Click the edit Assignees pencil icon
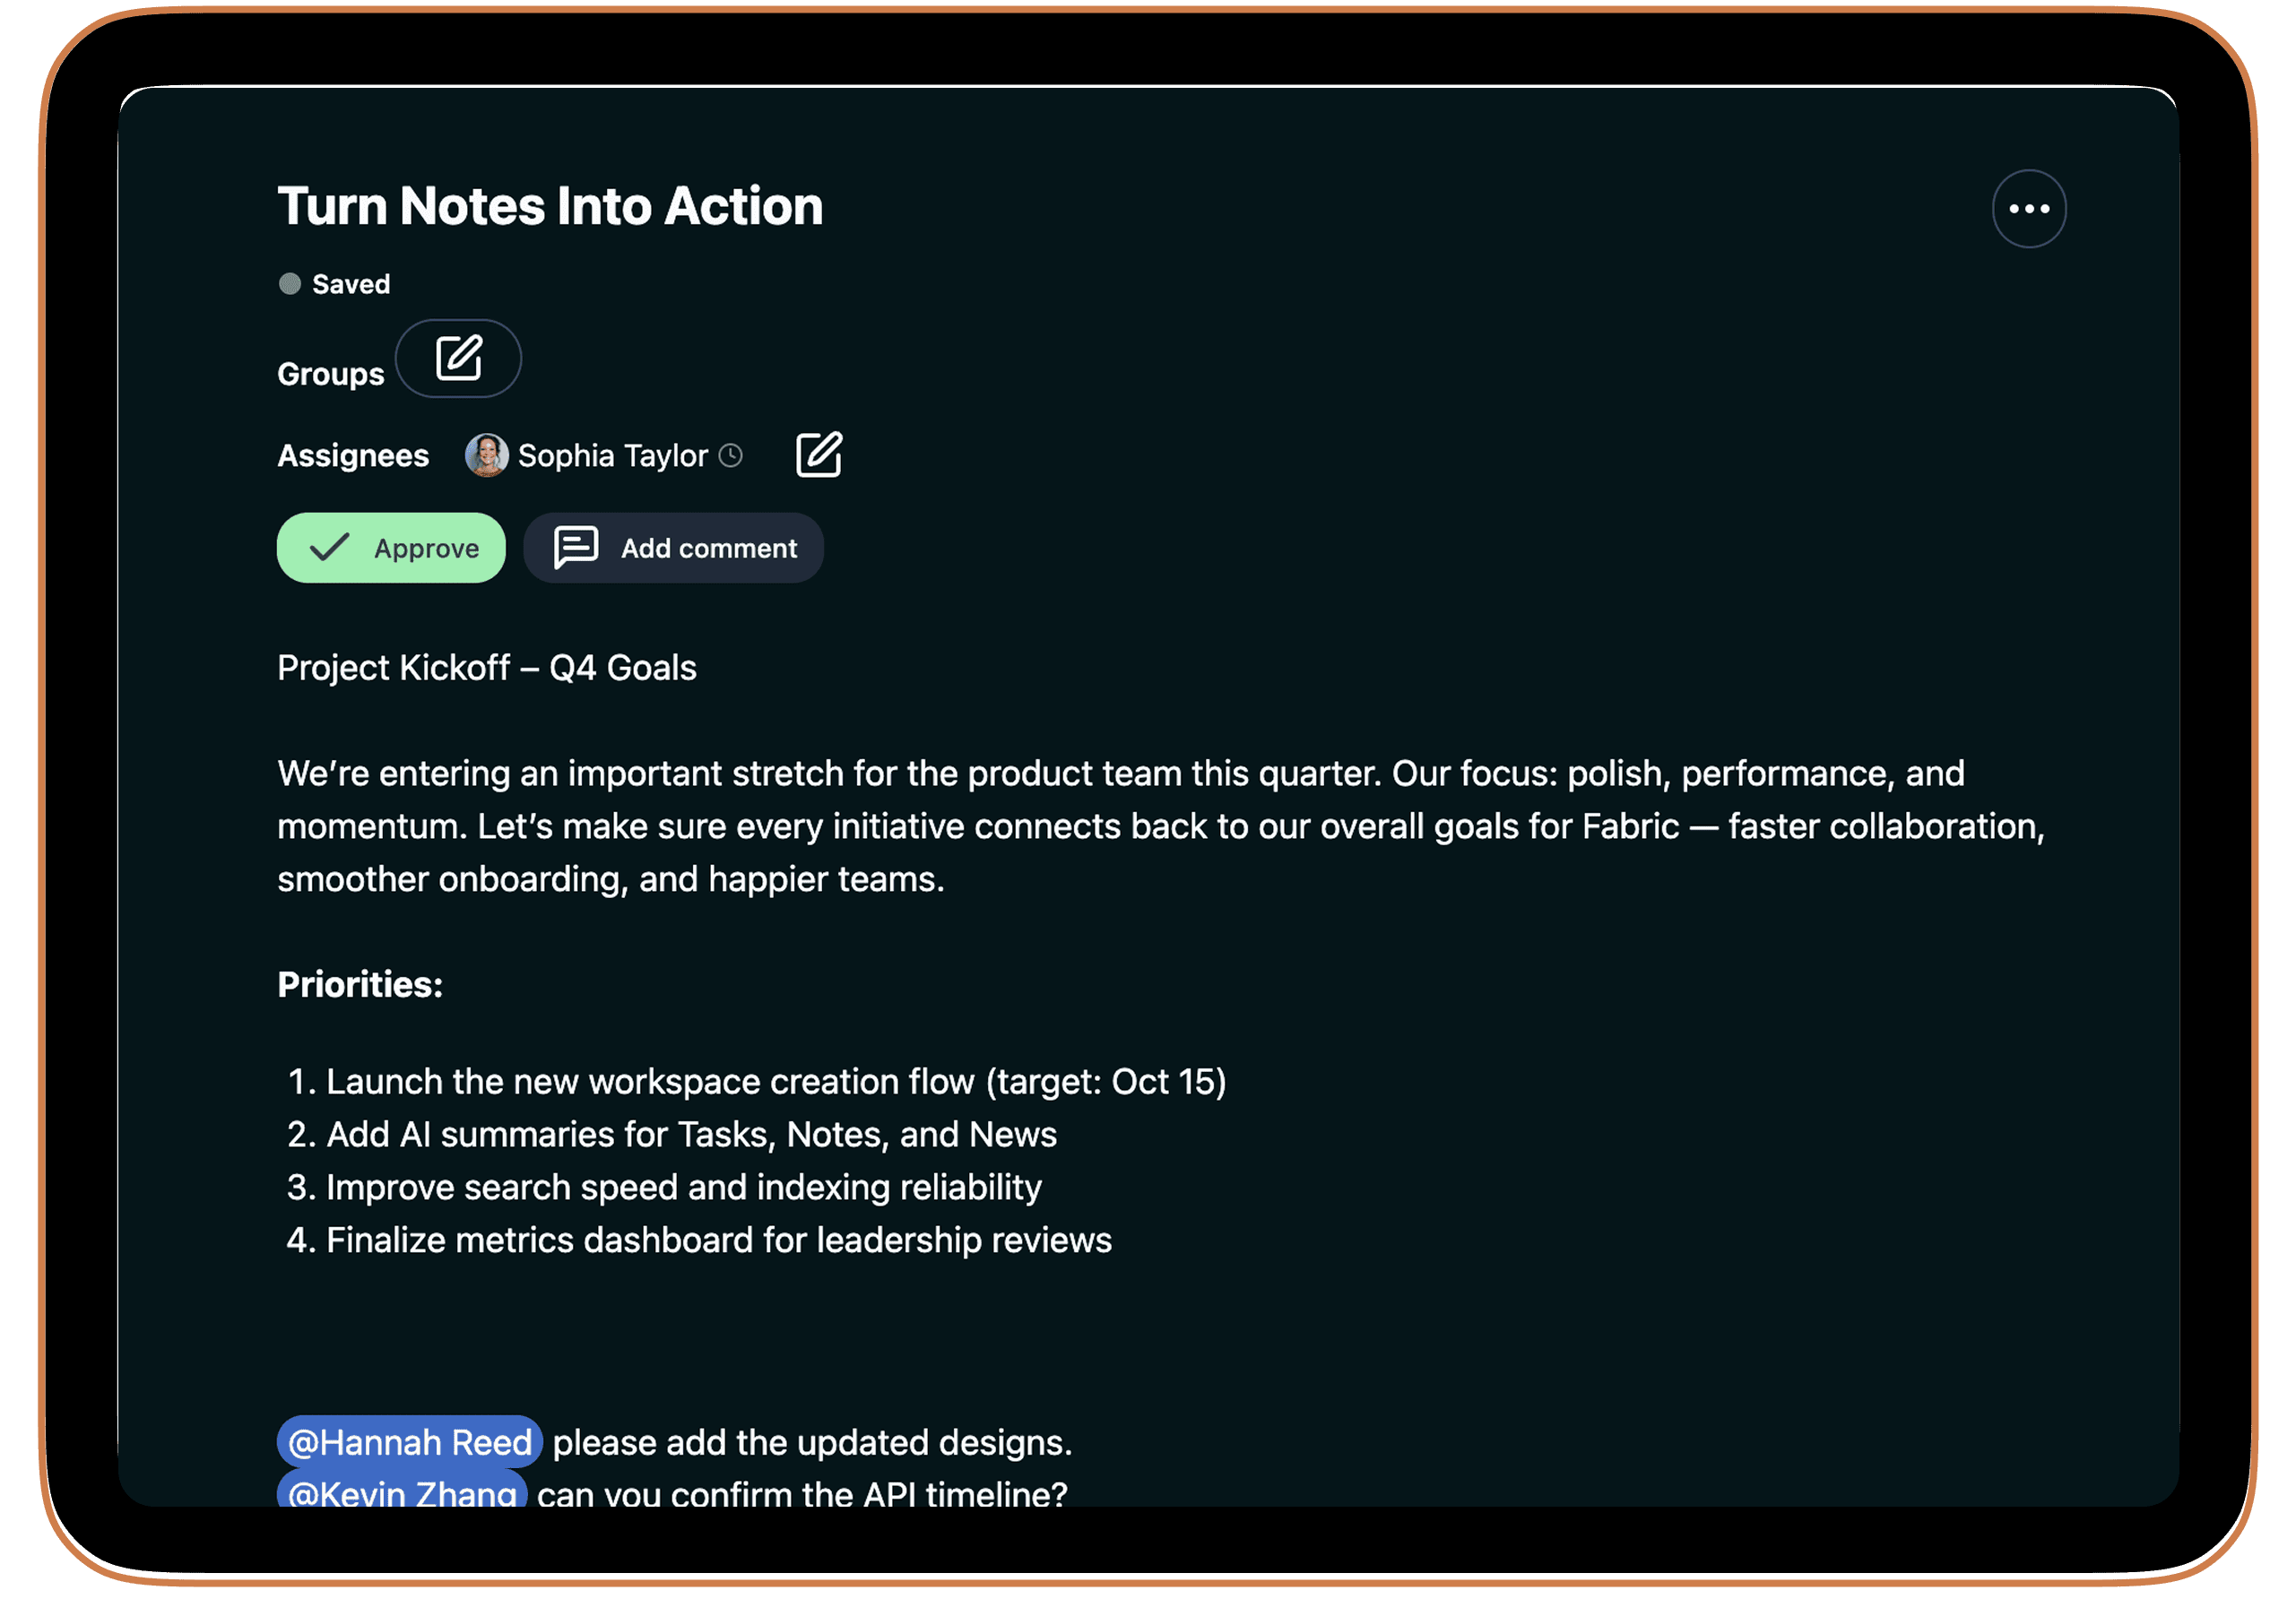The width and height of the screenshot is (2296, 1599). pyautogui.click(x=818, y=455)
